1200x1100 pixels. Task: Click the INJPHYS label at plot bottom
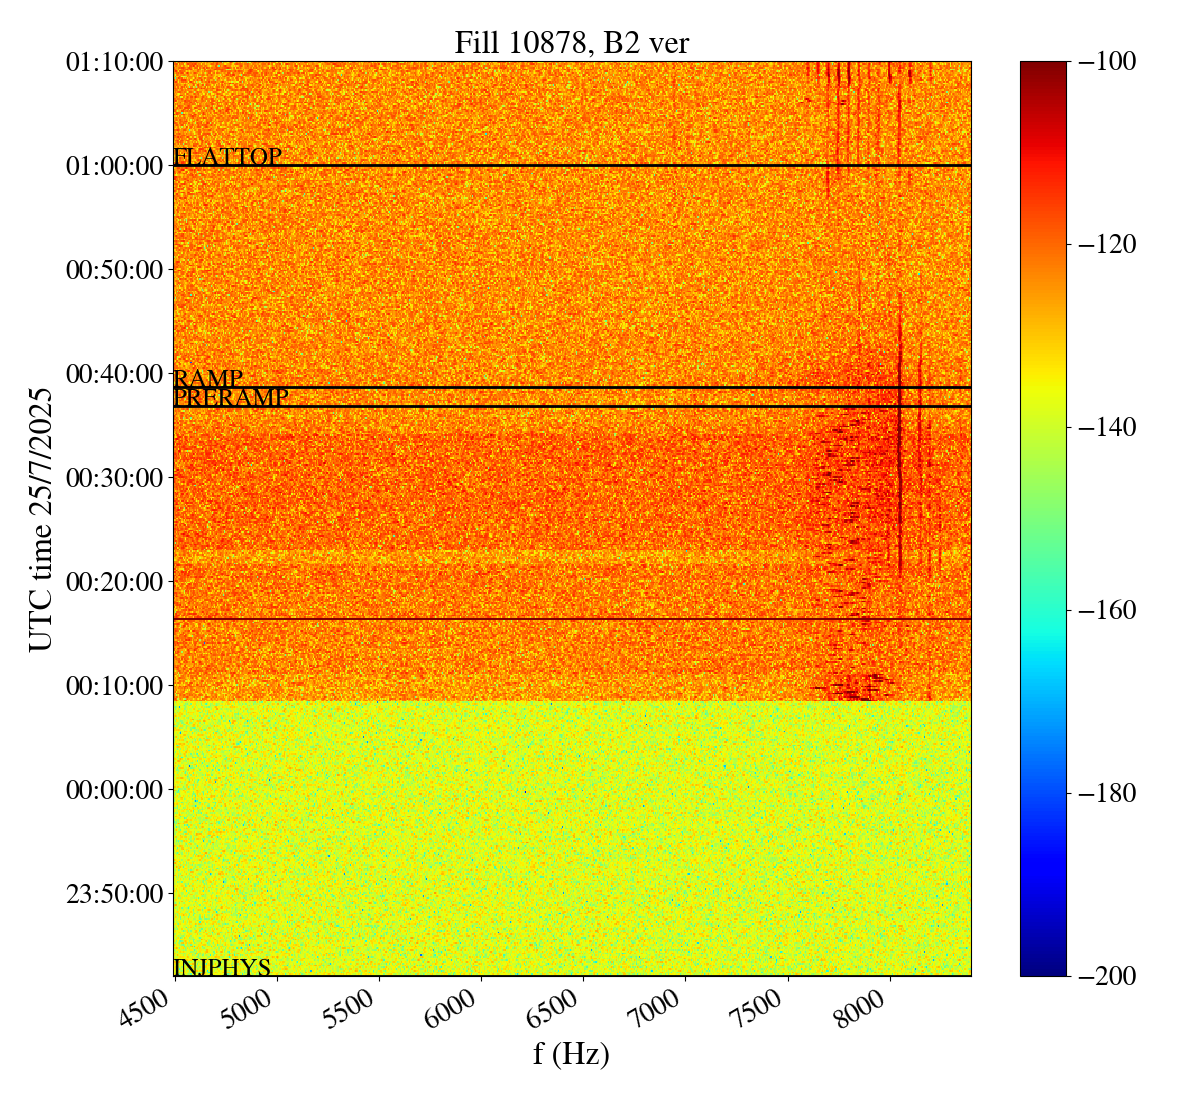pos(222,967)
